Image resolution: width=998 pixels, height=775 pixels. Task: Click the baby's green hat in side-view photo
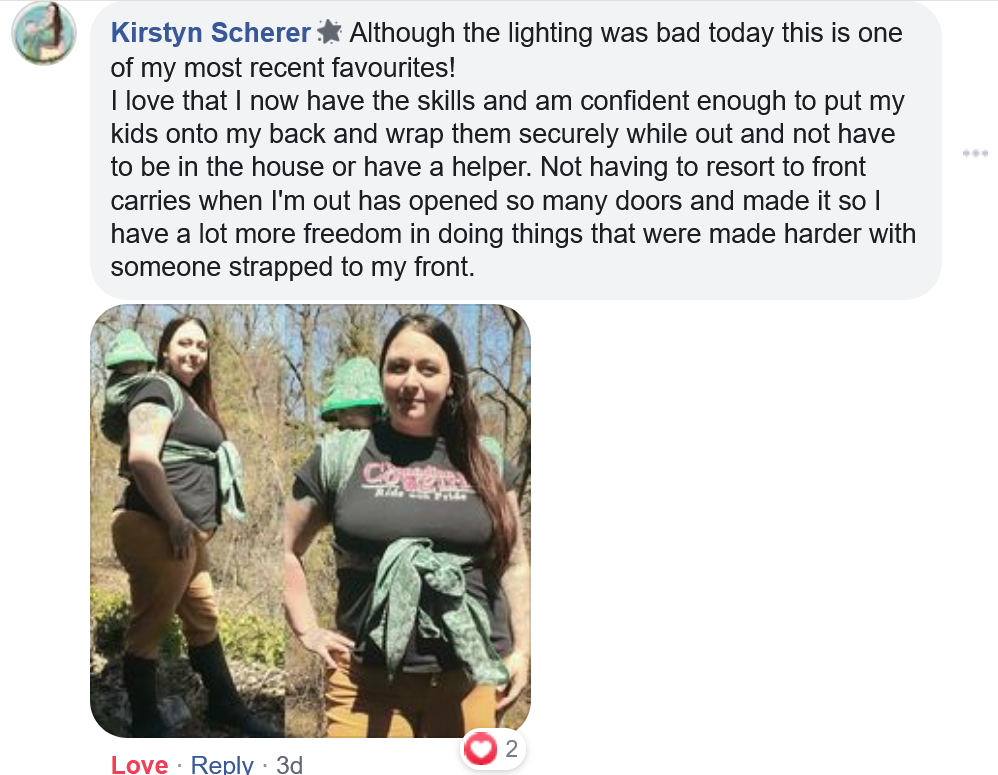coord(129,349)
